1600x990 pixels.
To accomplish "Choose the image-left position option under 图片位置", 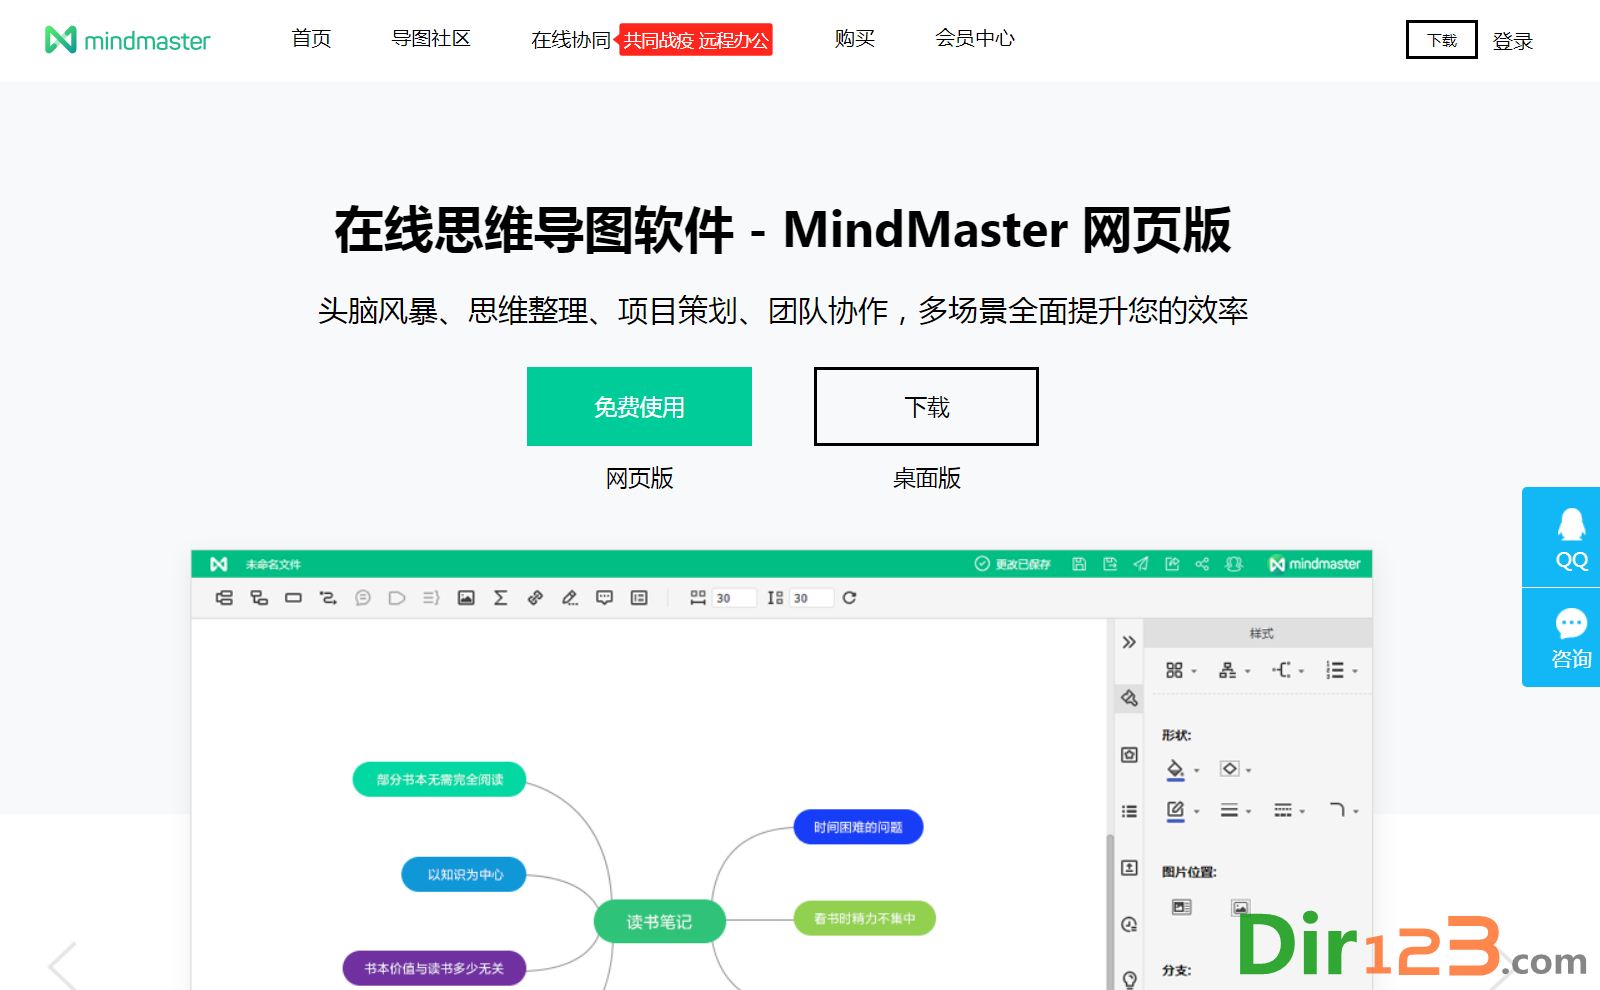I will point(1182,907).
